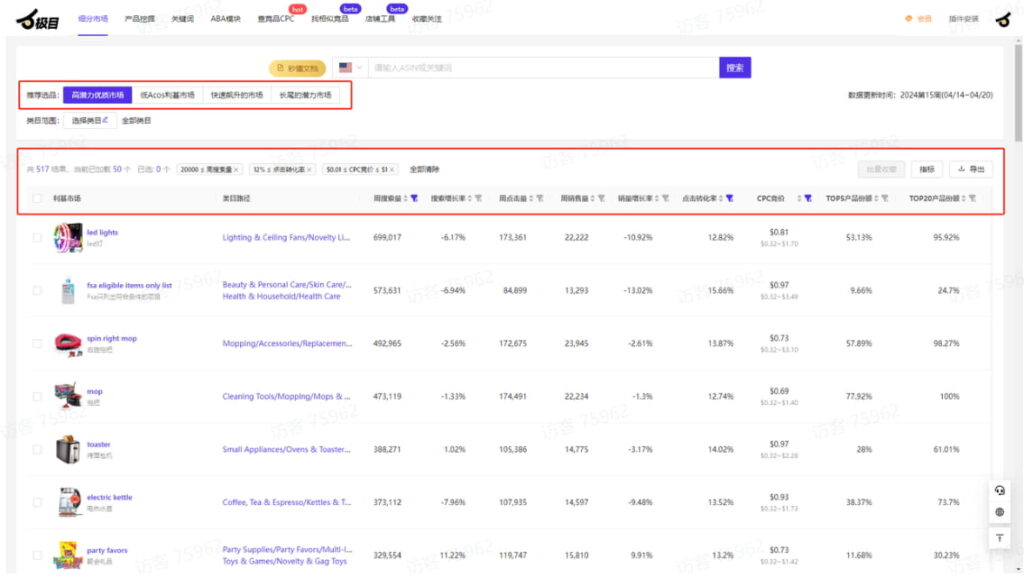The height and width of the screenshot is (578, 1024).
Task: Click the filter icon on 点击转化率 column
Action: (x=730, y=199)
